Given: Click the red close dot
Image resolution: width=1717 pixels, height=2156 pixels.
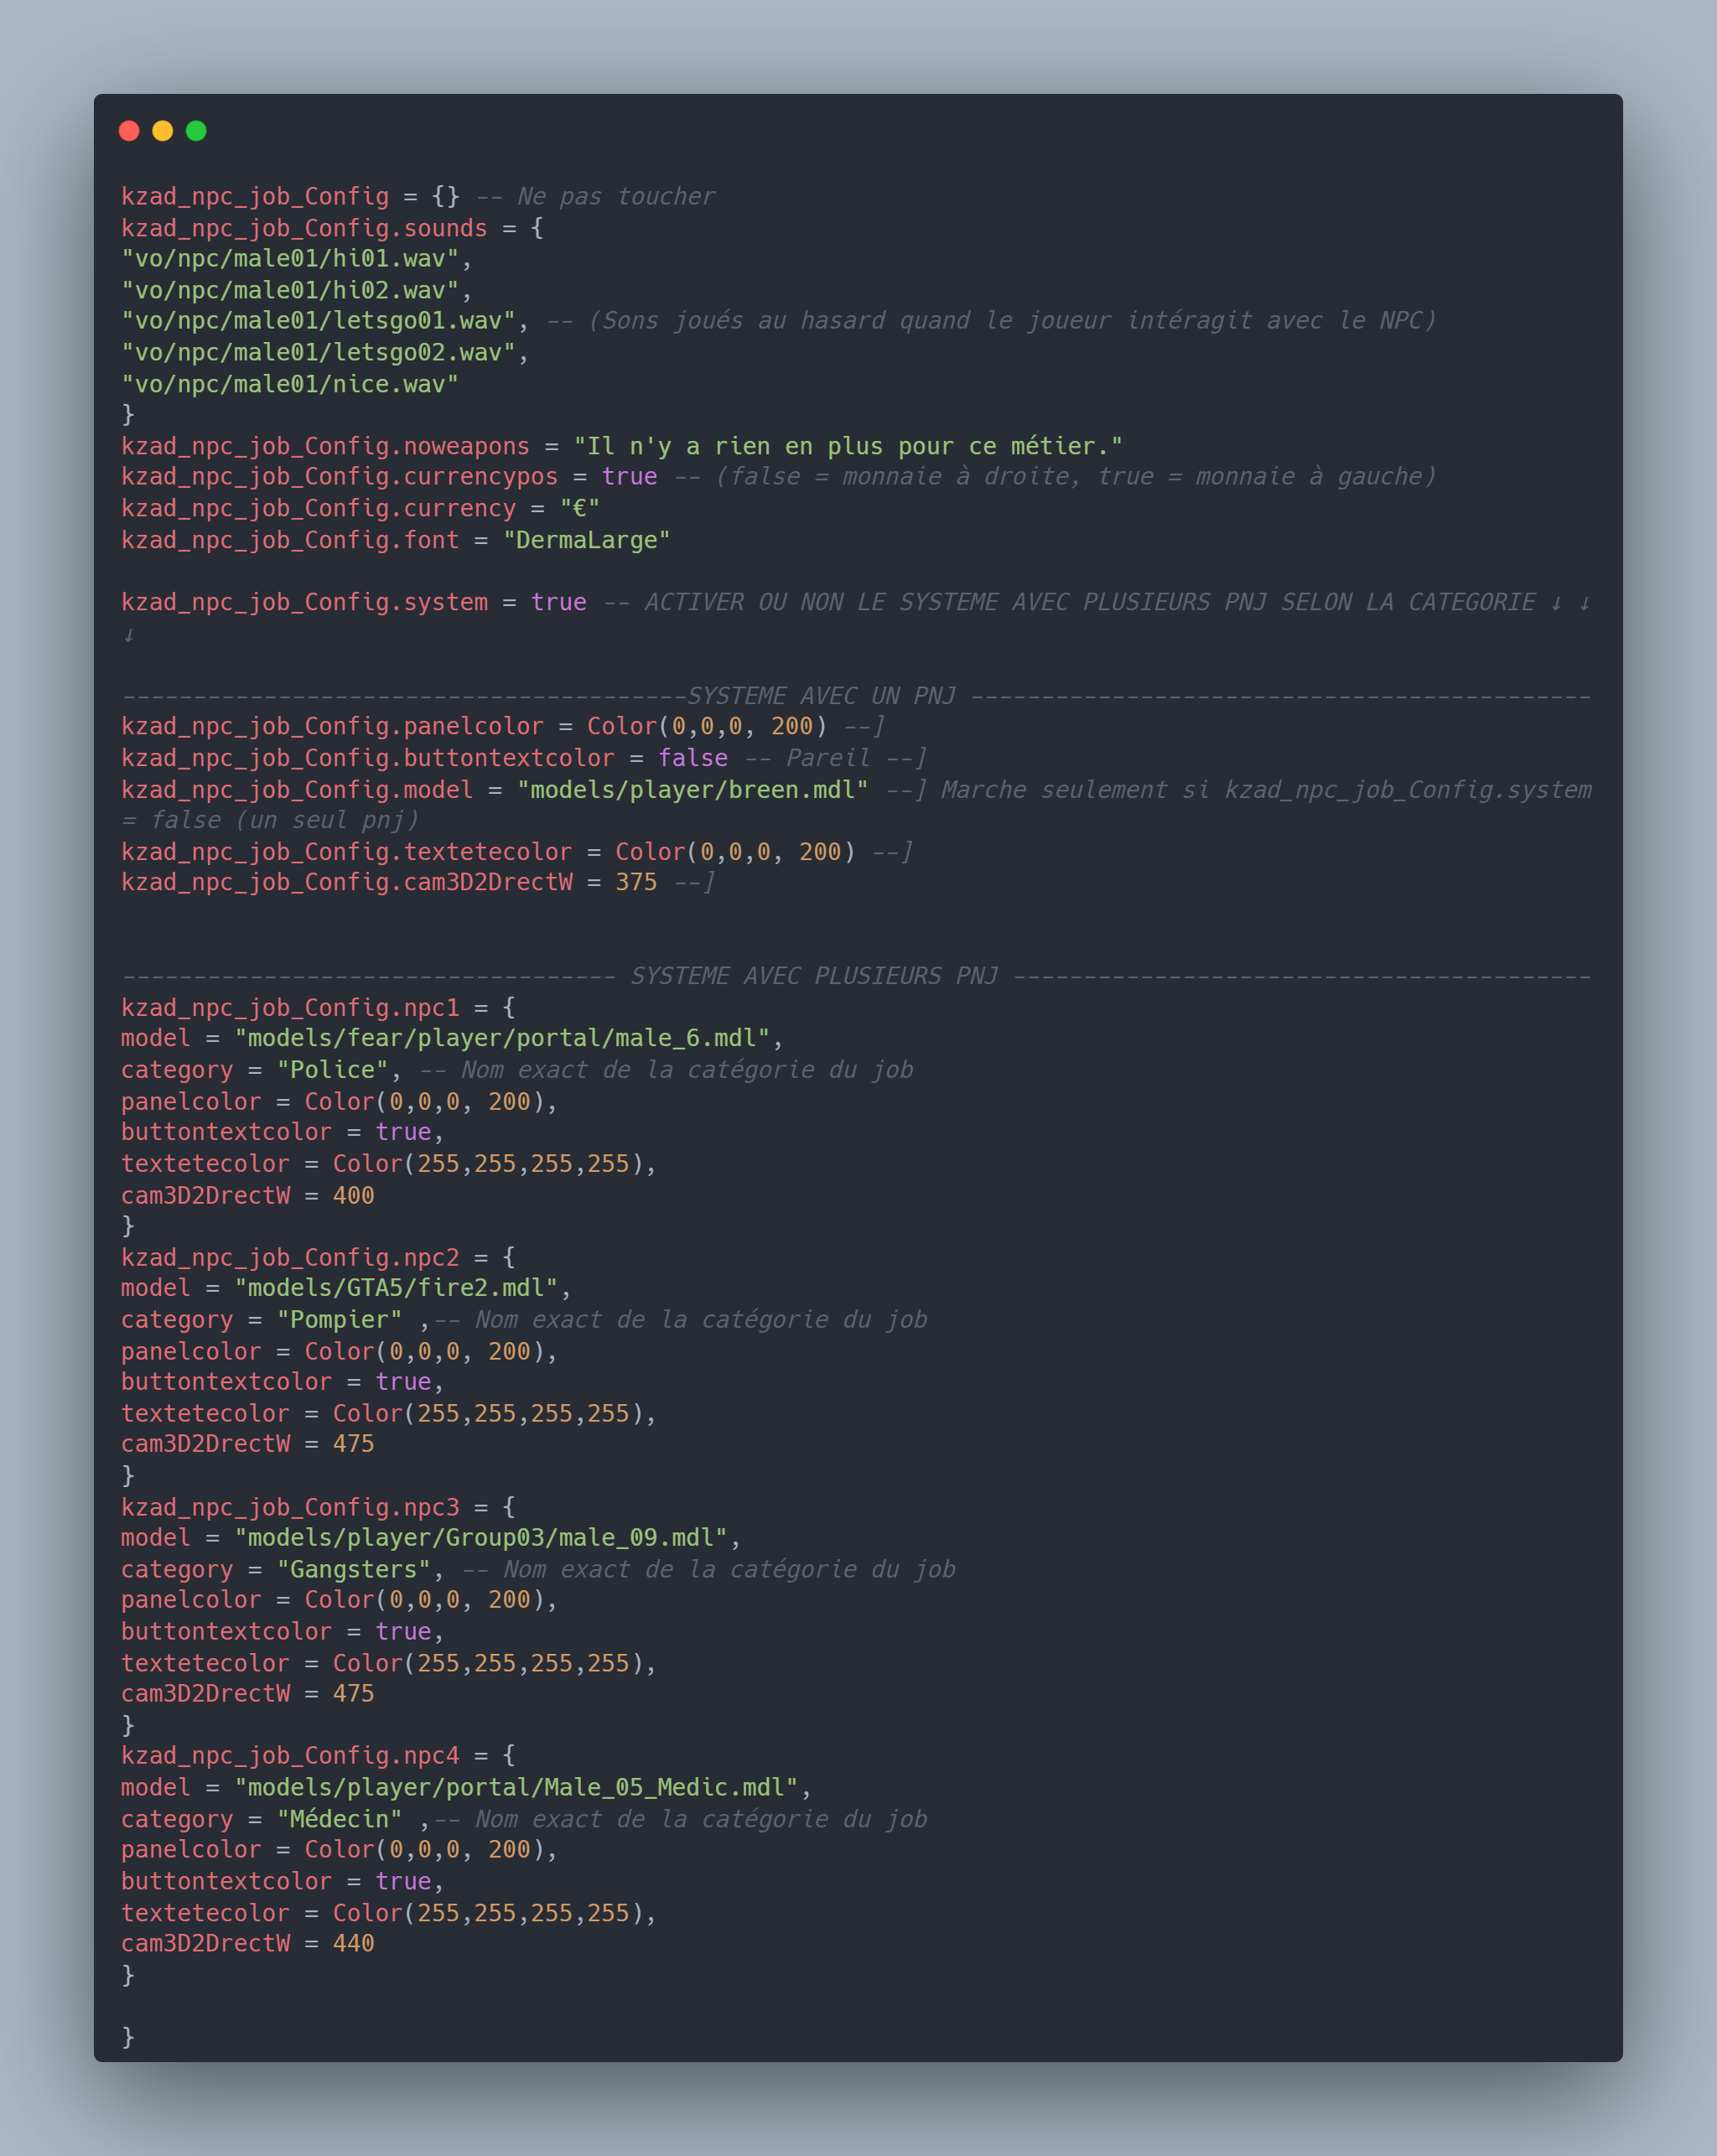Looking at the screenshot, I should coord(129,131).
